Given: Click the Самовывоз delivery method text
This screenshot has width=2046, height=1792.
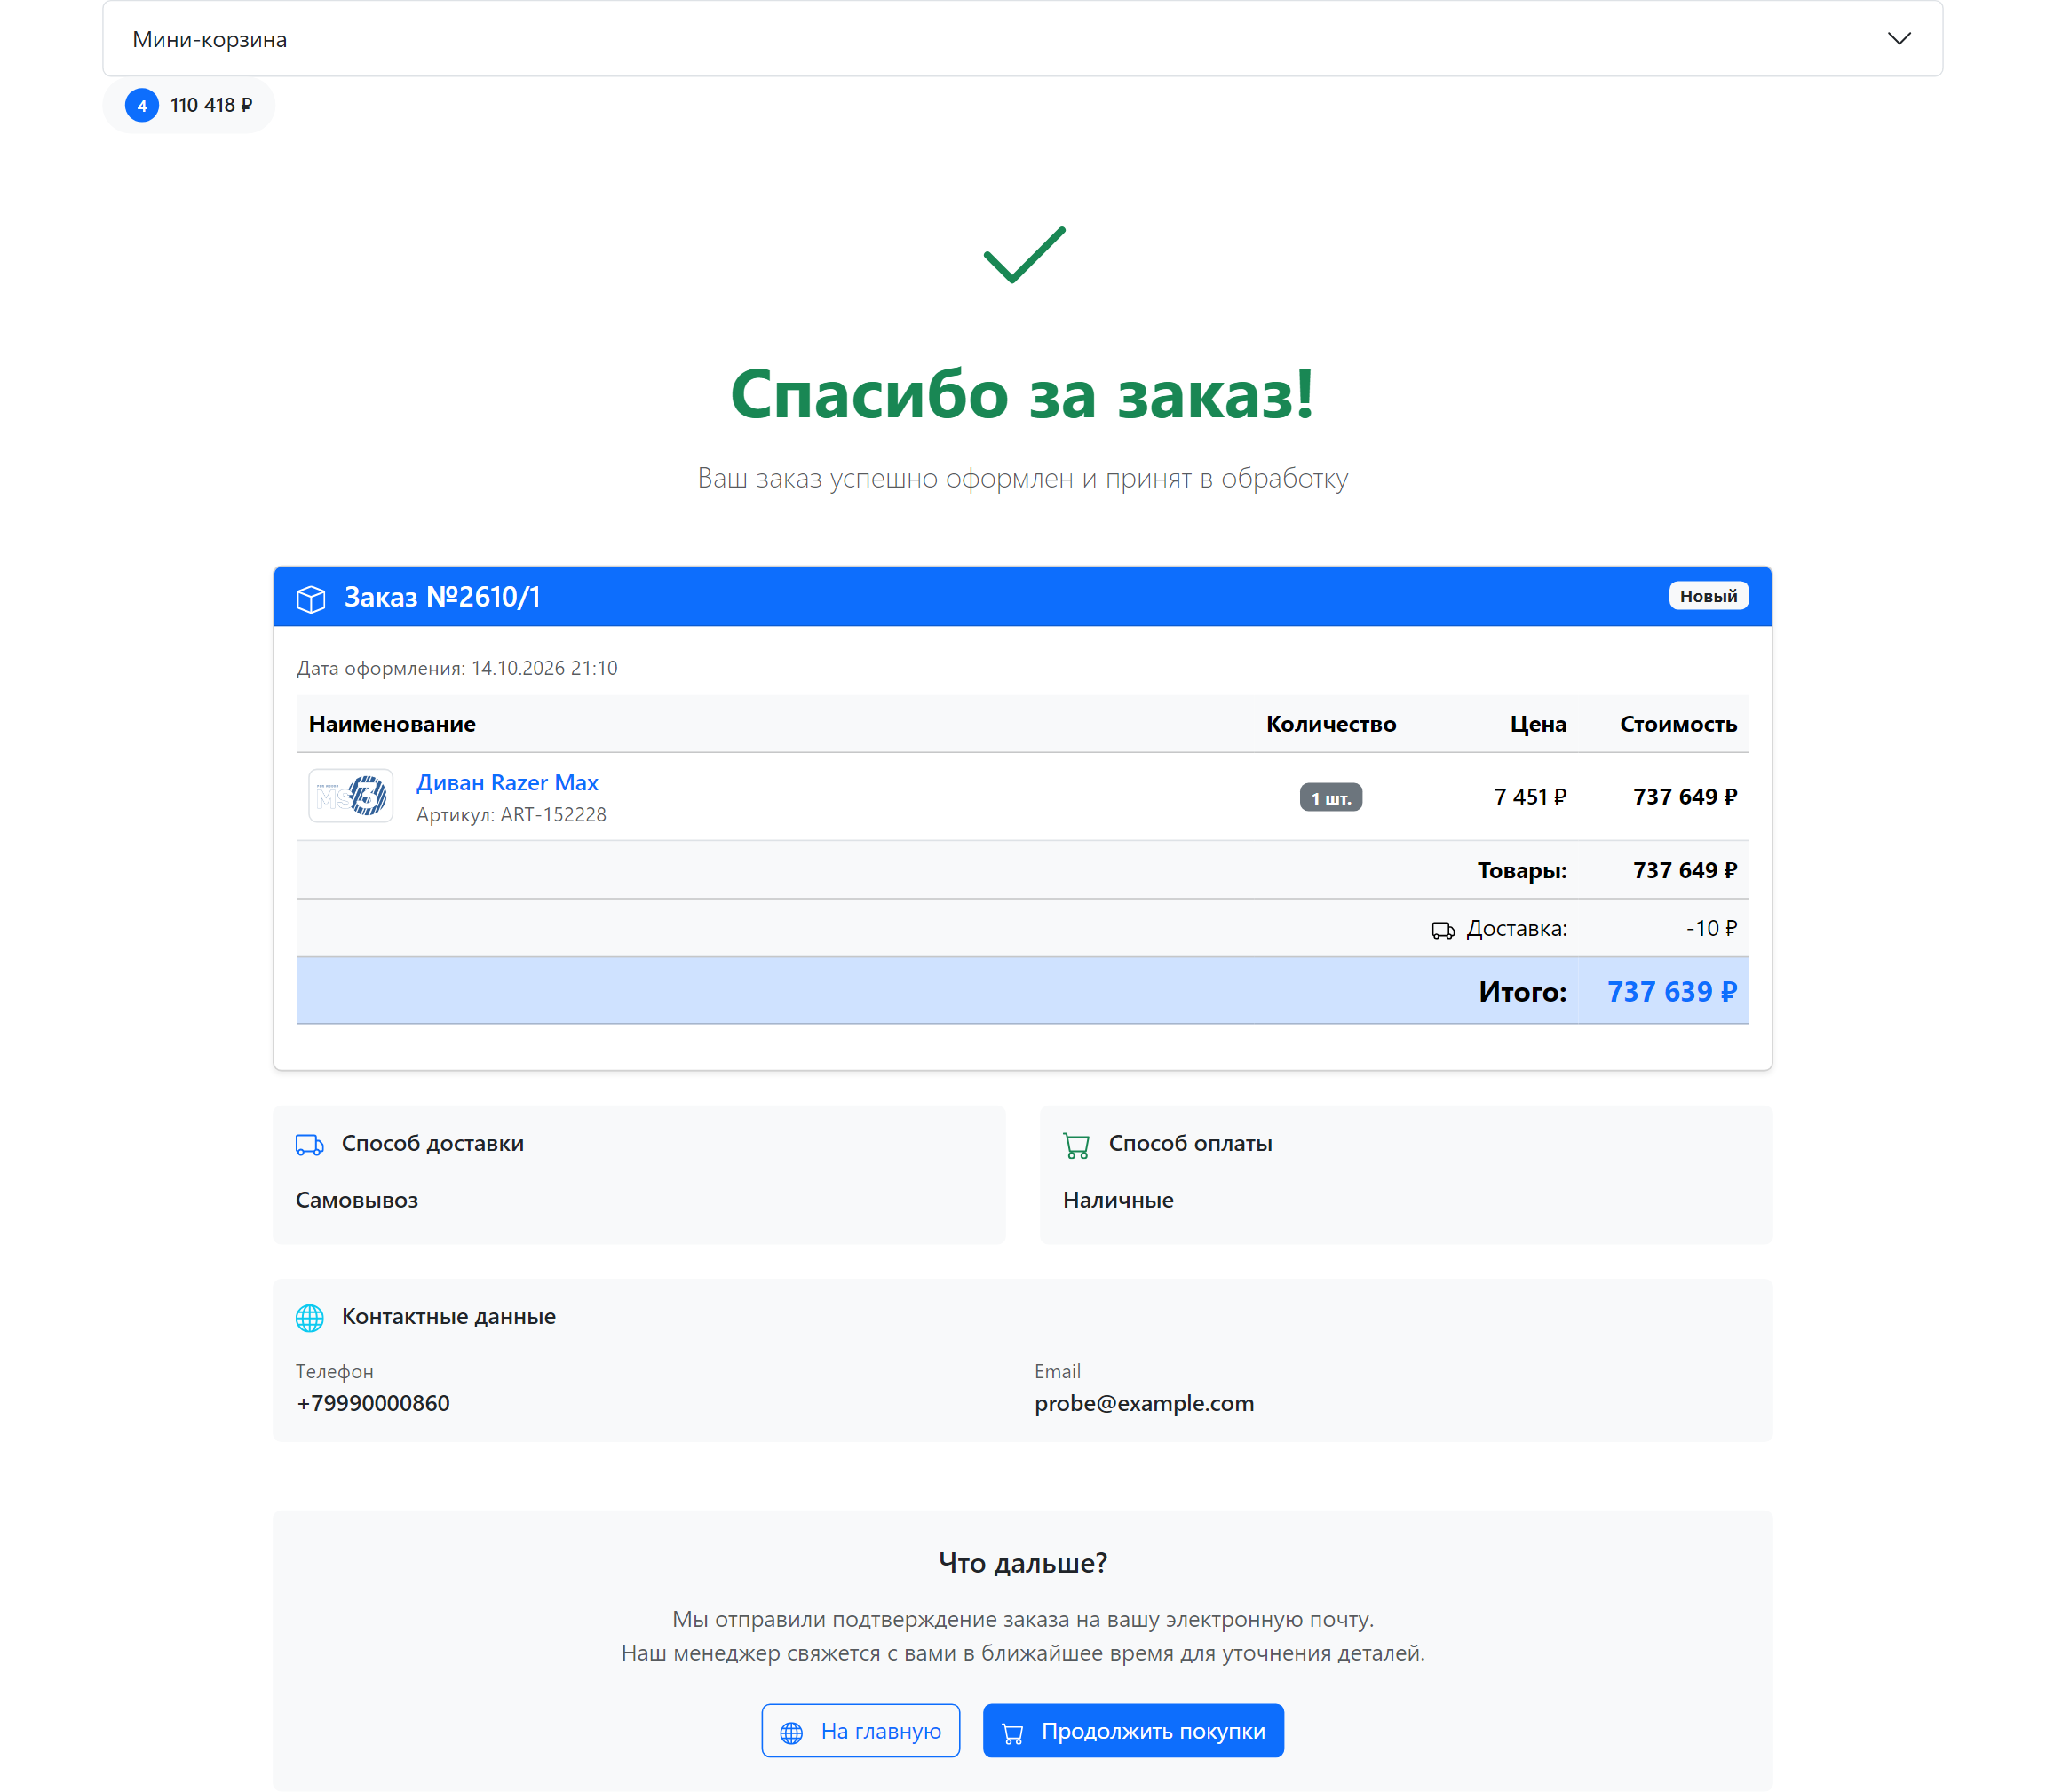Looking at the screenshot, I should coord(357,1200).
